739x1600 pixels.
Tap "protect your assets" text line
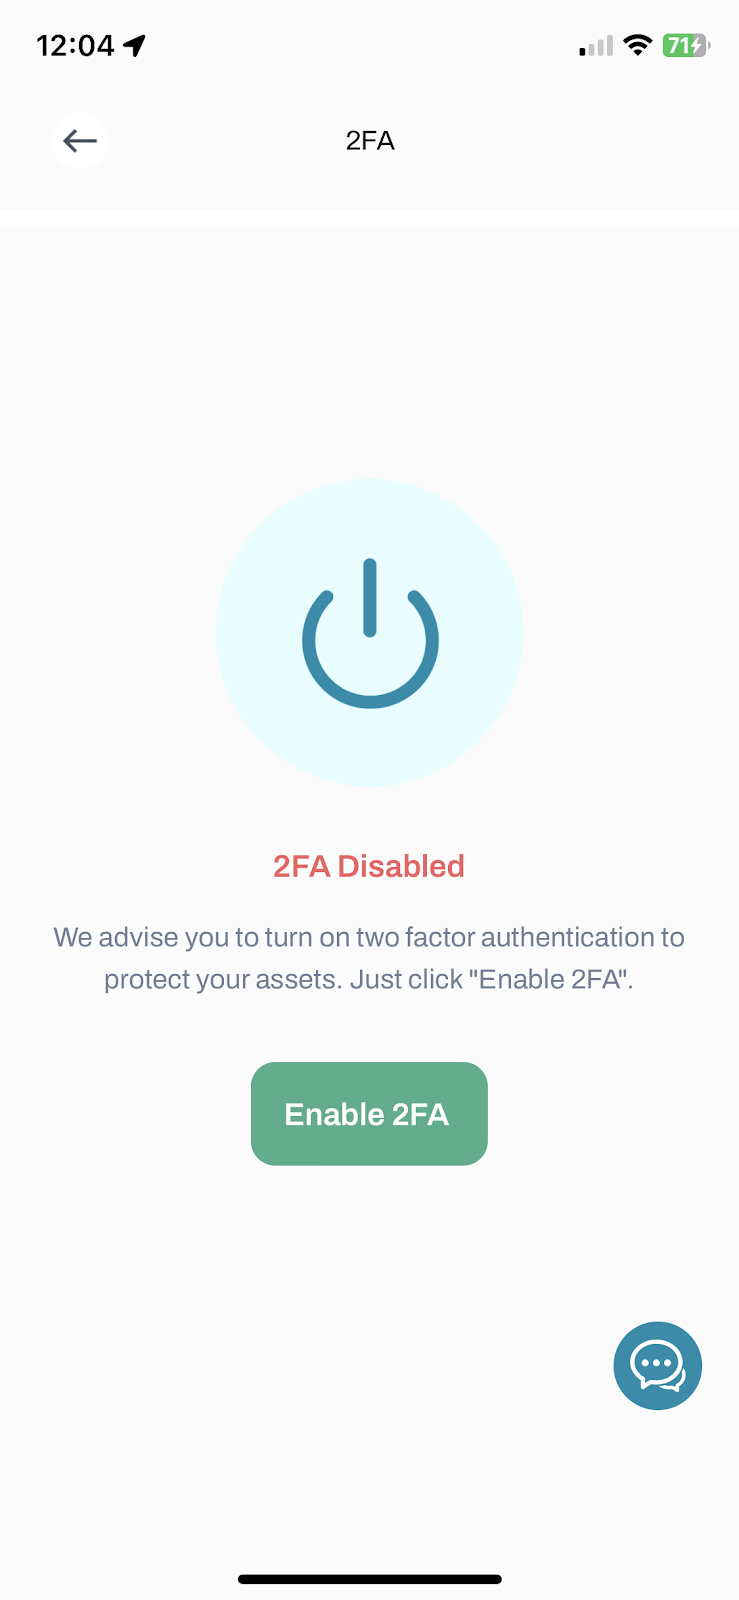point(222,979)
